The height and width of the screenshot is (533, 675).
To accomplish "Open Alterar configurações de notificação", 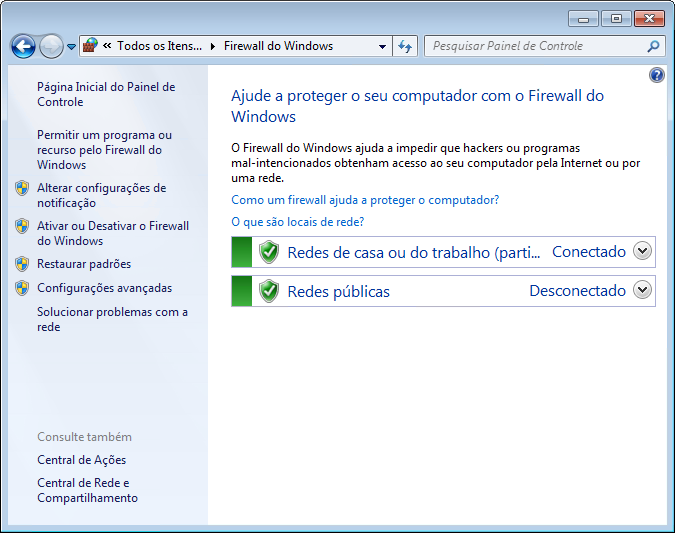I will pyautogui.click(x=102, y=195).
